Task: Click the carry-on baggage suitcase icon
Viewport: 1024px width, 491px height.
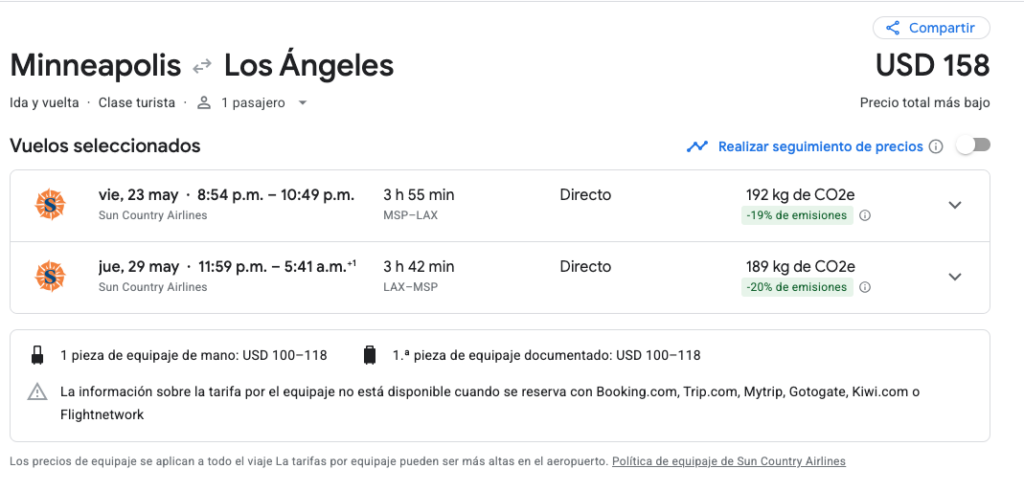Action: point(38,355)
